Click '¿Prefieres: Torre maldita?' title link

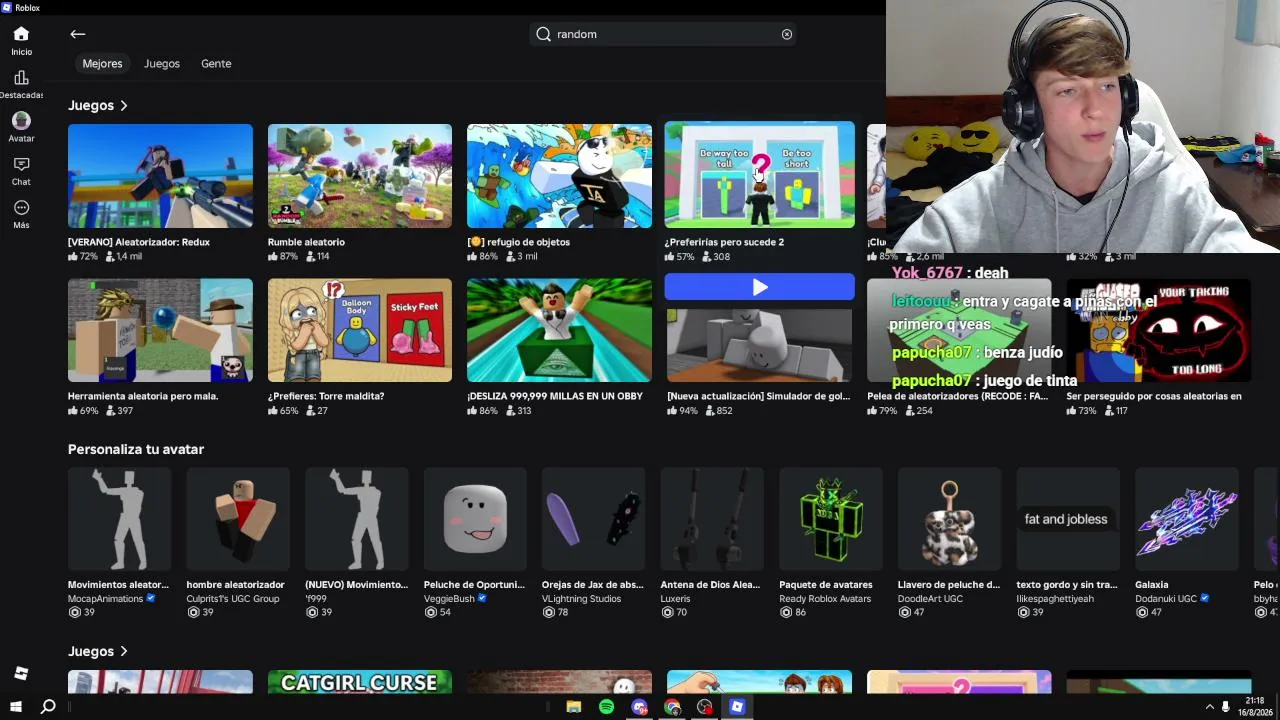326,396
